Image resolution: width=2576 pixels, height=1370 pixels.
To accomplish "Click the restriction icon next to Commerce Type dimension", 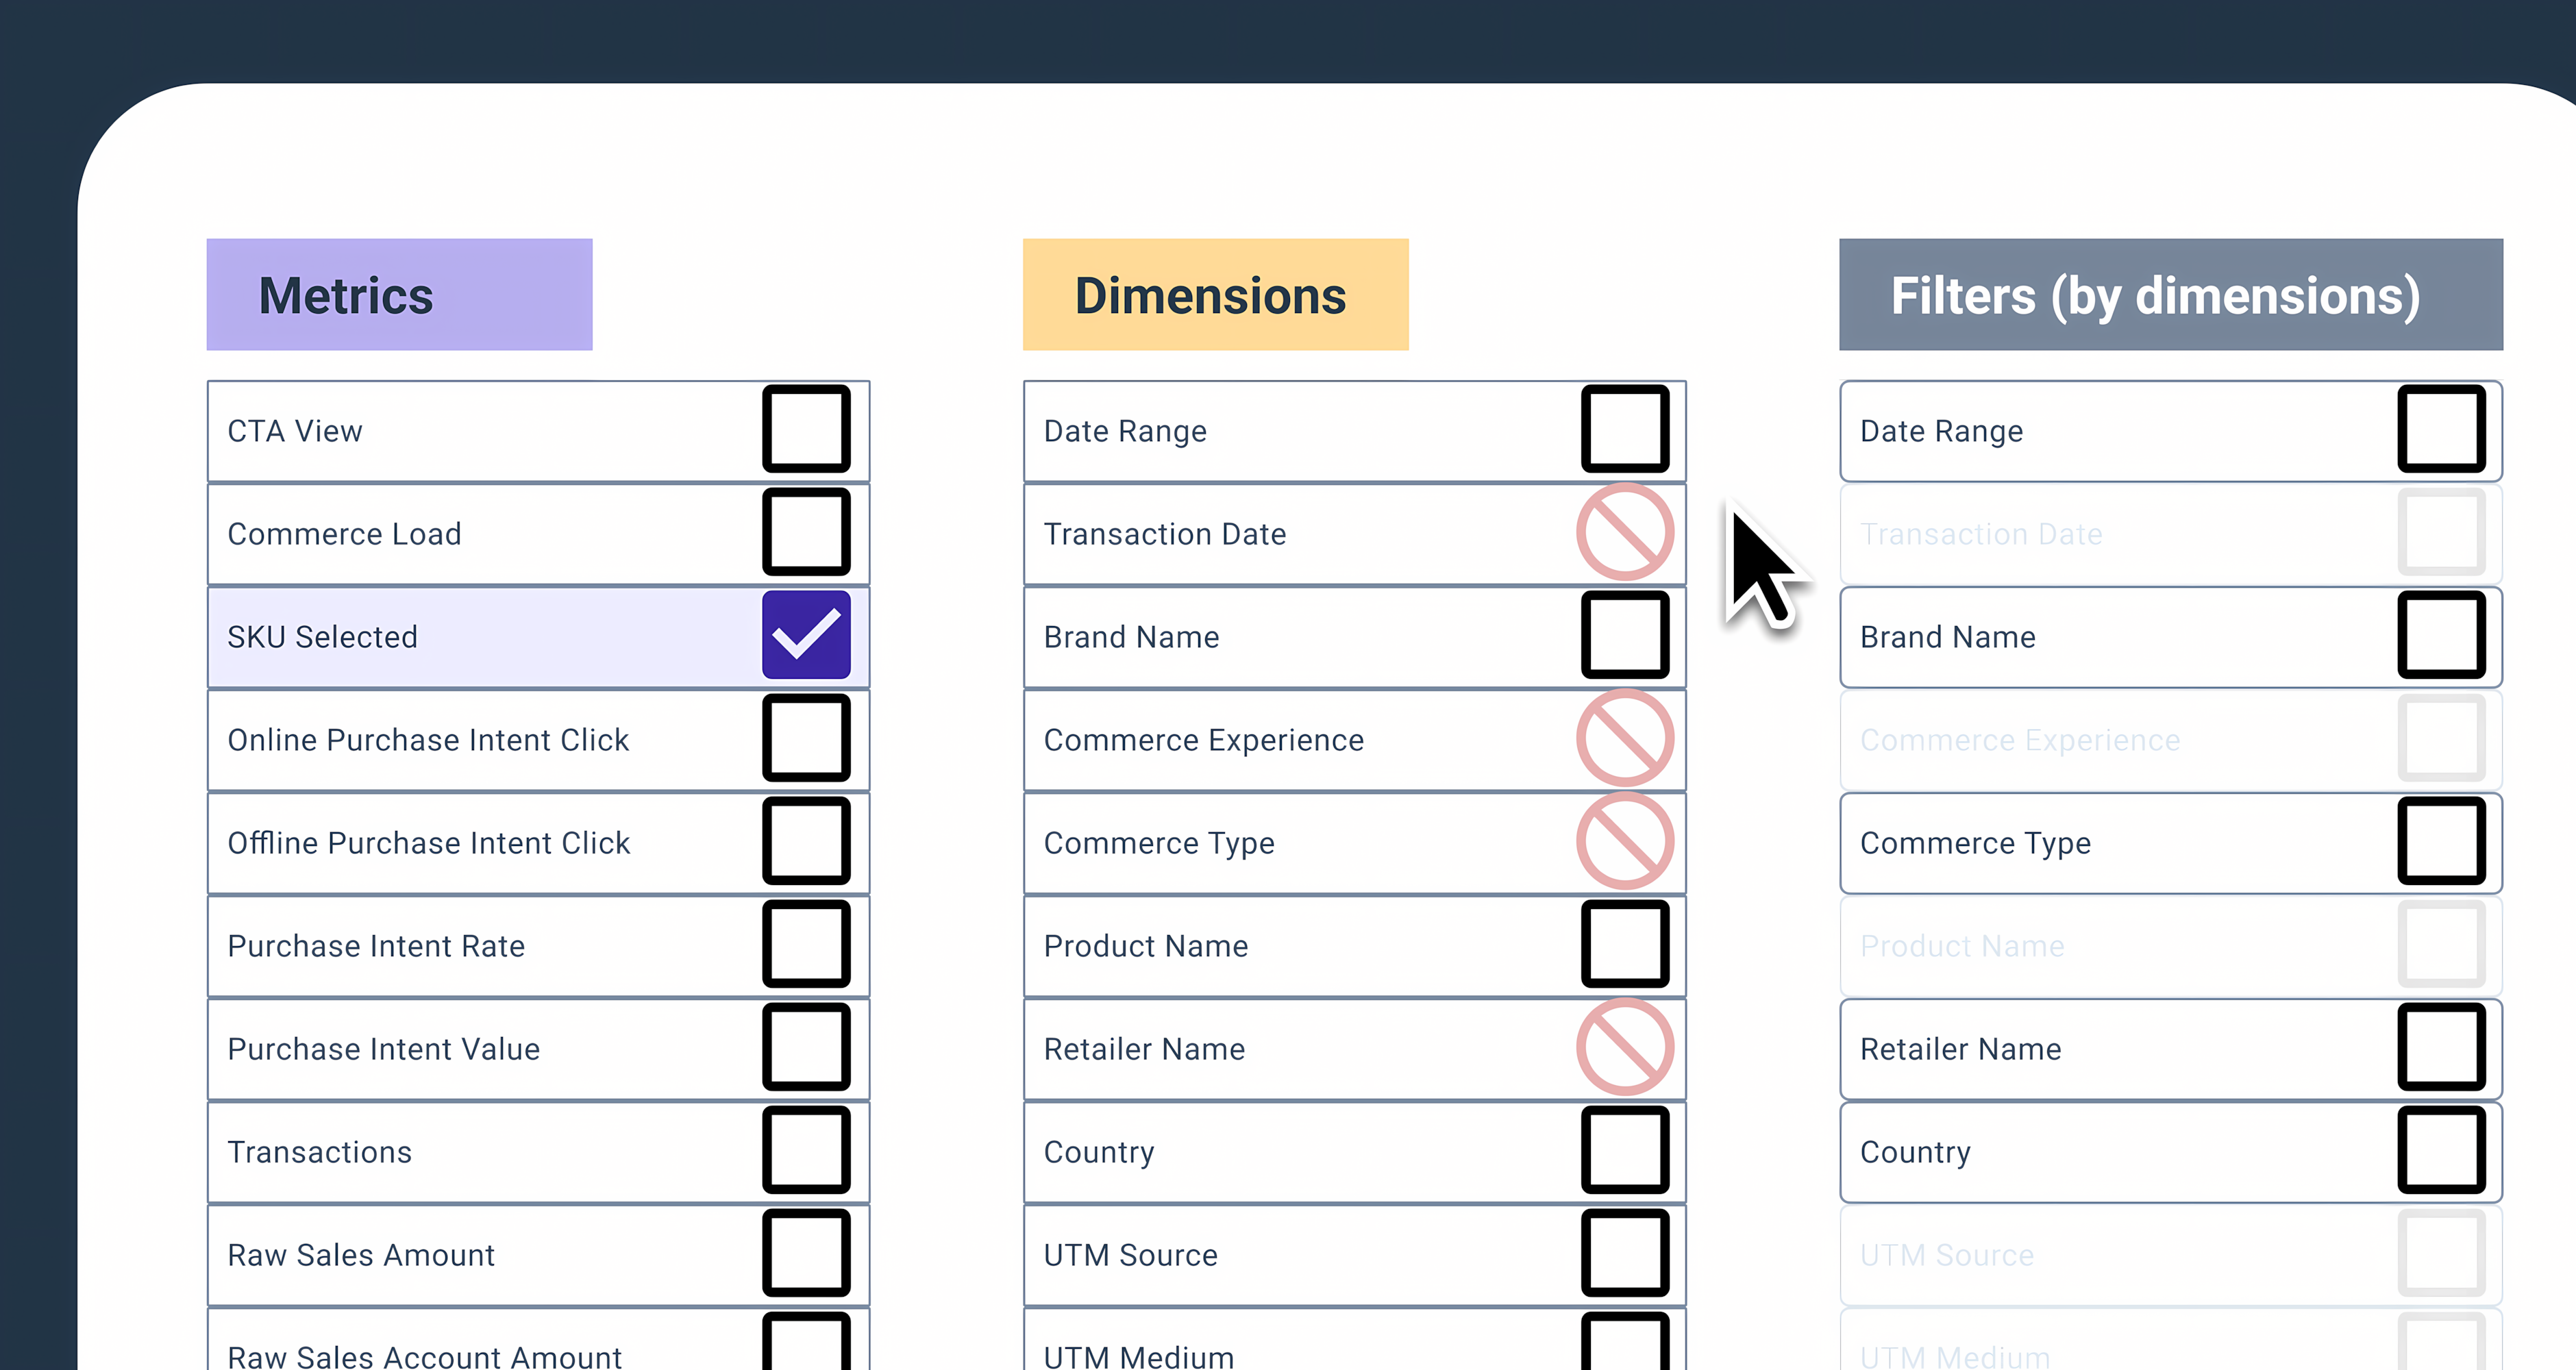I will point(1624,841).
